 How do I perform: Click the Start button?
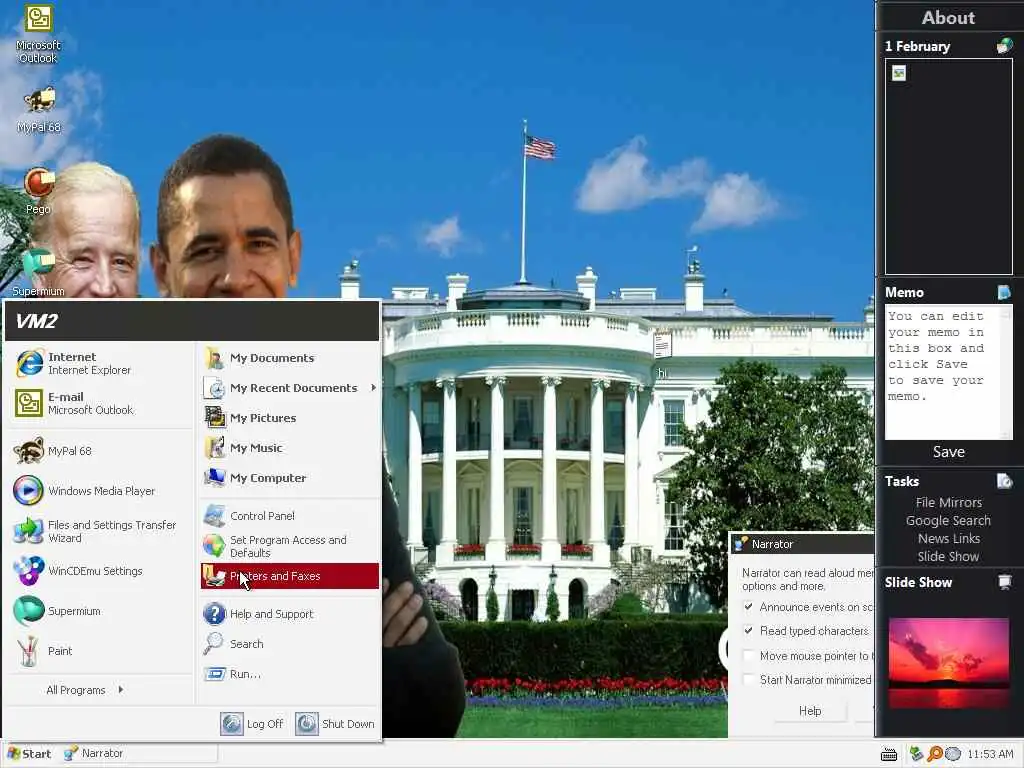pyautogui.click(x=29, y=754)
